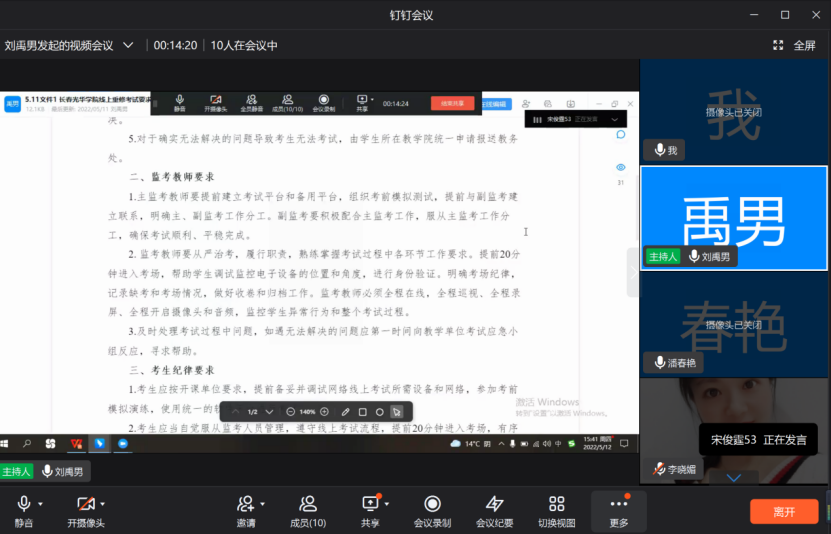Click the 主持人 host label at bottom left
Image resolution: width=831 pixels, height=534 pixels.
tap(16, 471)
